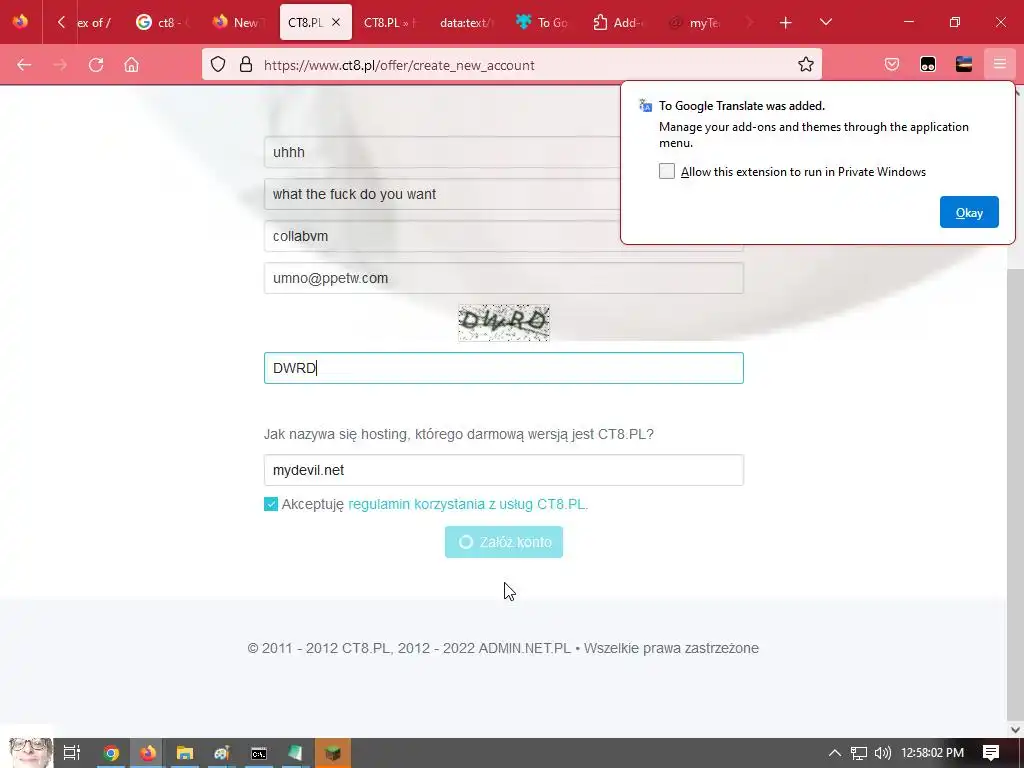Open the green notebook app in taskbar

295,753
